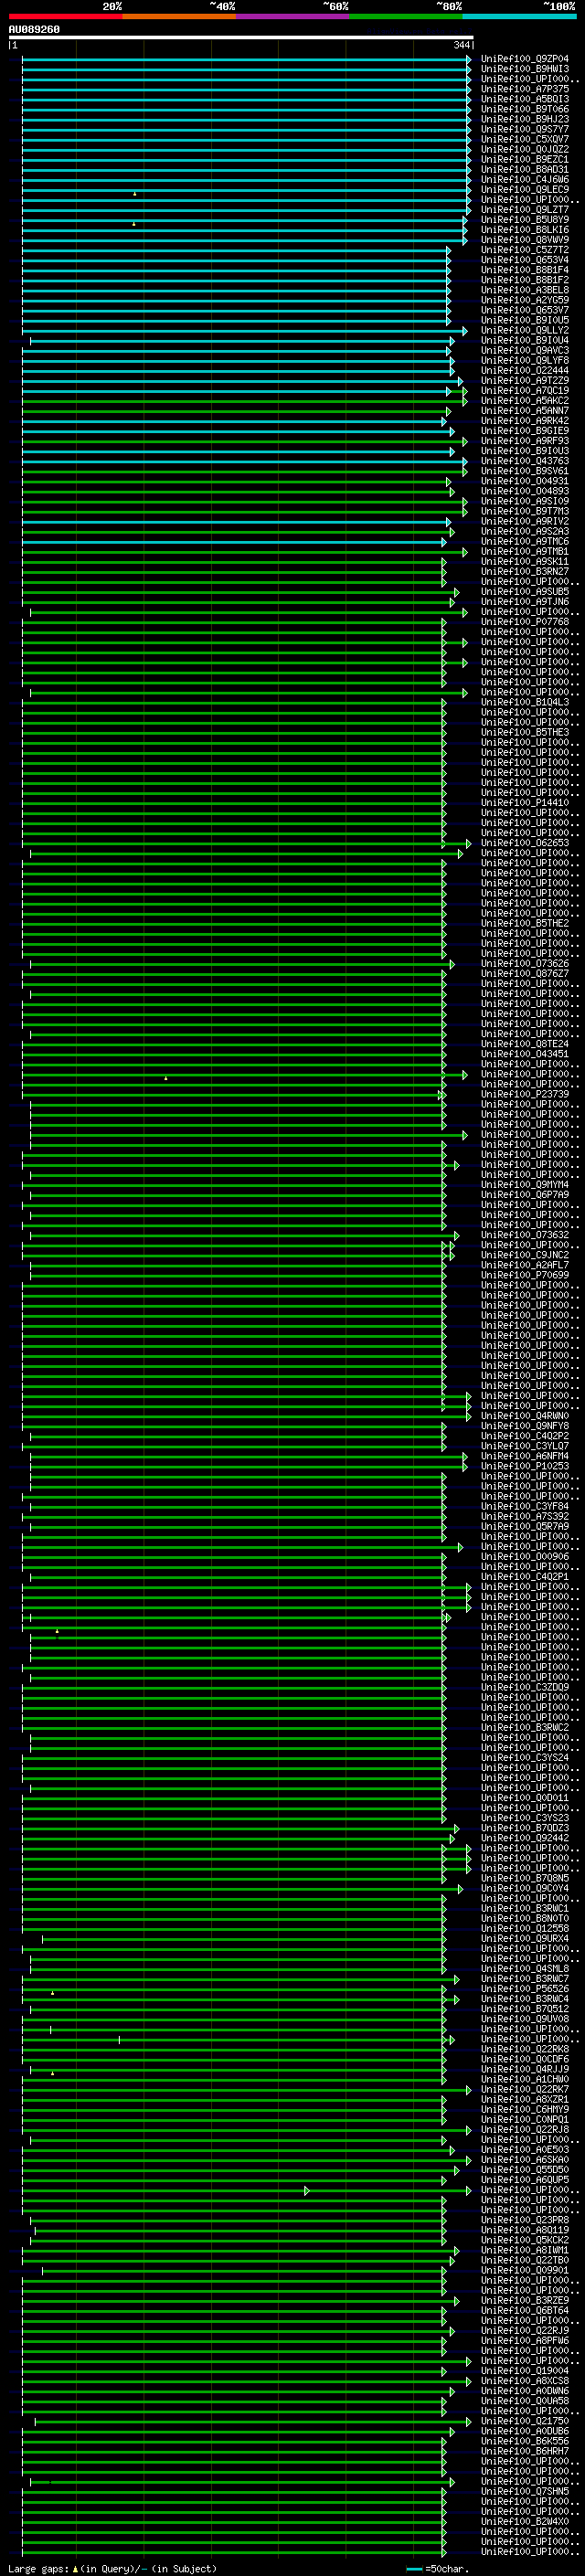Image resolution: width=585 pixels, height=2576 pixels.
Task: Select the UniRef100_A7P375 label
Action: (x=525, y=89)
